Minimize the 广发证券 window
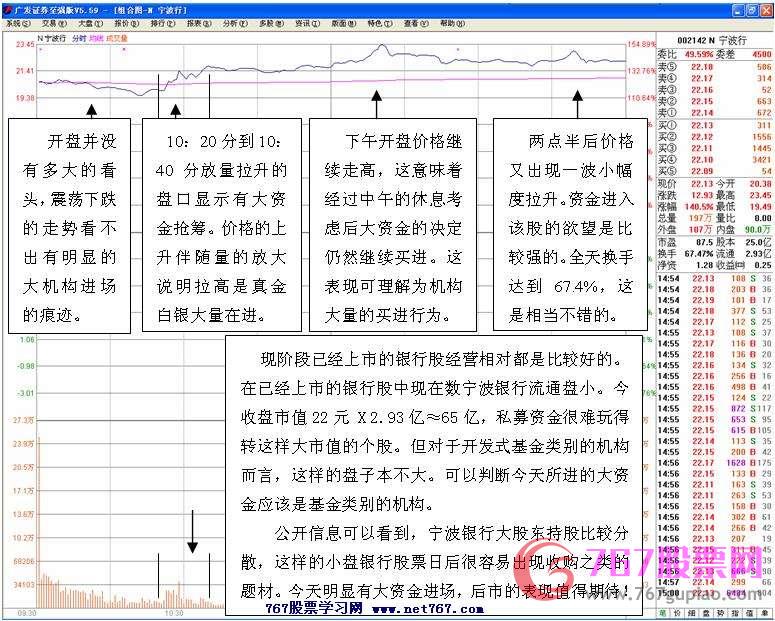This screenshot has height=621, width=775. point(738,10)
